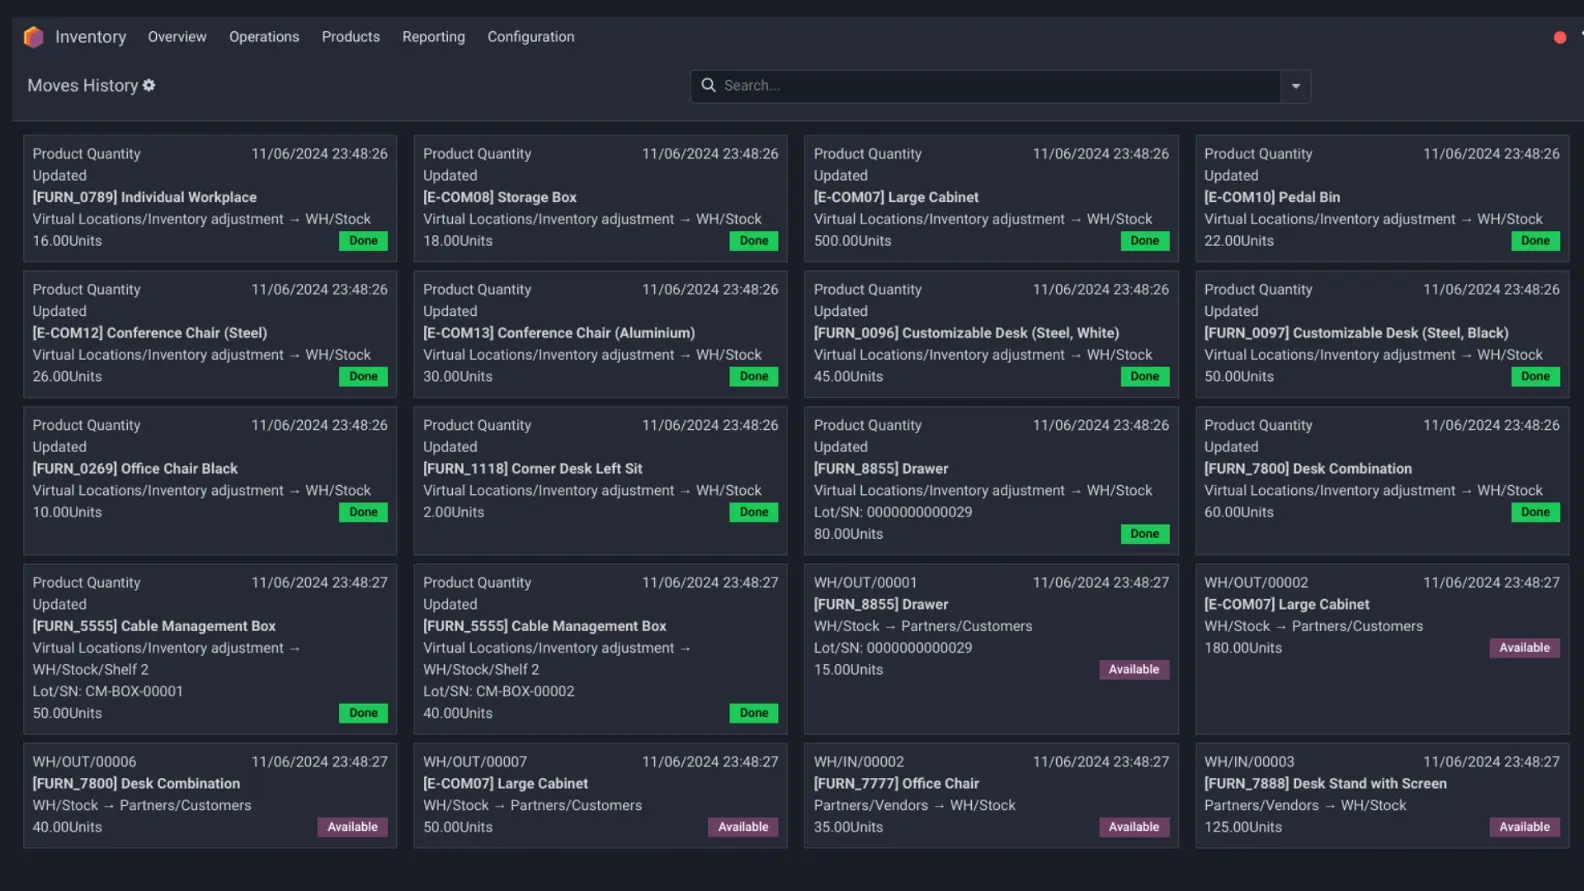The height and width of the screenshot is (891, 1584).
Task: Click 180.00Units quantity value
Action: (1243, 648)
